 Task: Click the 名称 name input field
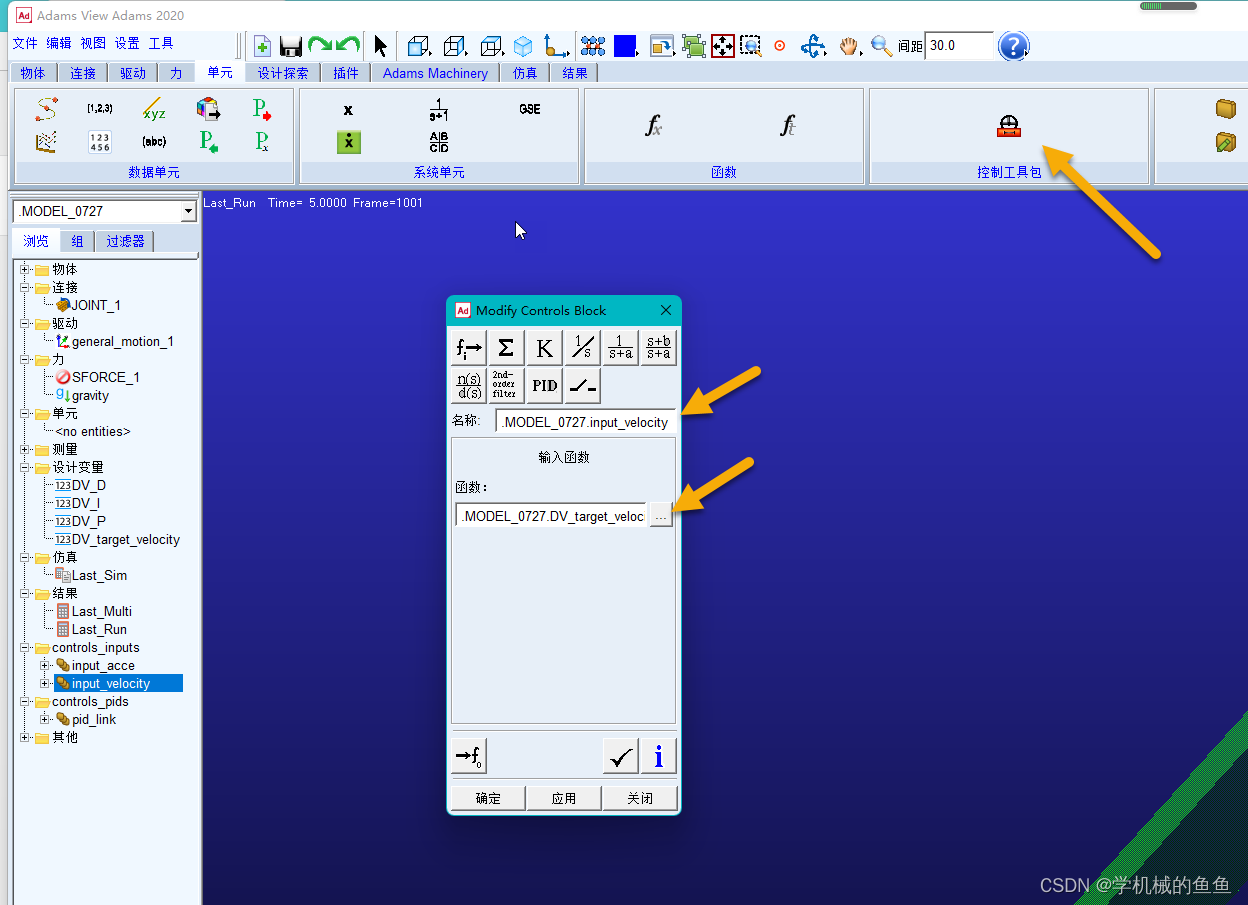[x=585, y=422]
